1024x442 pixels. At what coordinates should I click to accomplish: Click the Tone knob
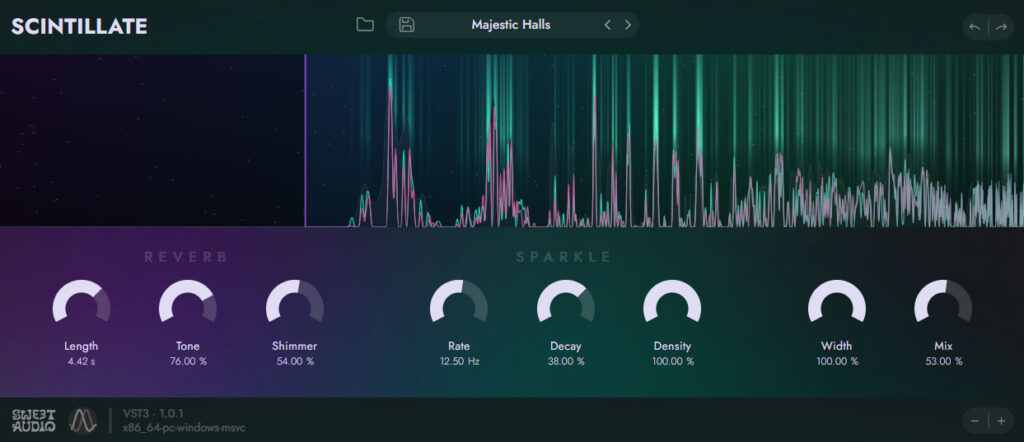tap(187, 302)
